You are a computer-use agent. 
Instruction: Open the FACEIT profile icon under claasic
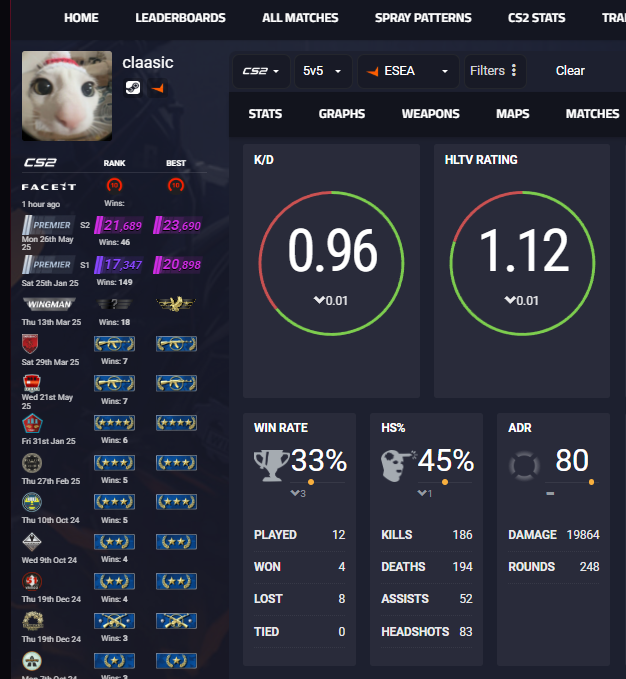(158, 88)
